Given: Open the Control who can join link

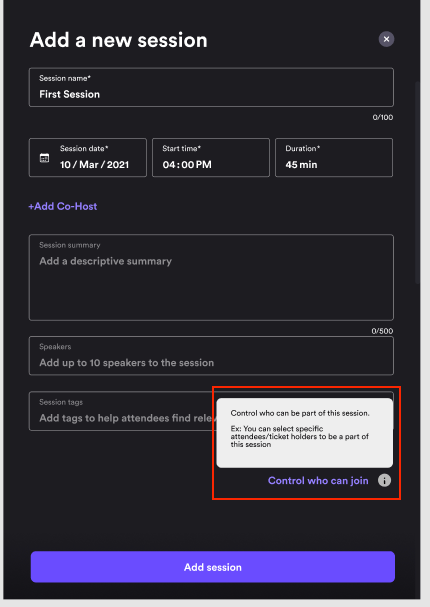Looking at the screenshot, I should [318, 481].
